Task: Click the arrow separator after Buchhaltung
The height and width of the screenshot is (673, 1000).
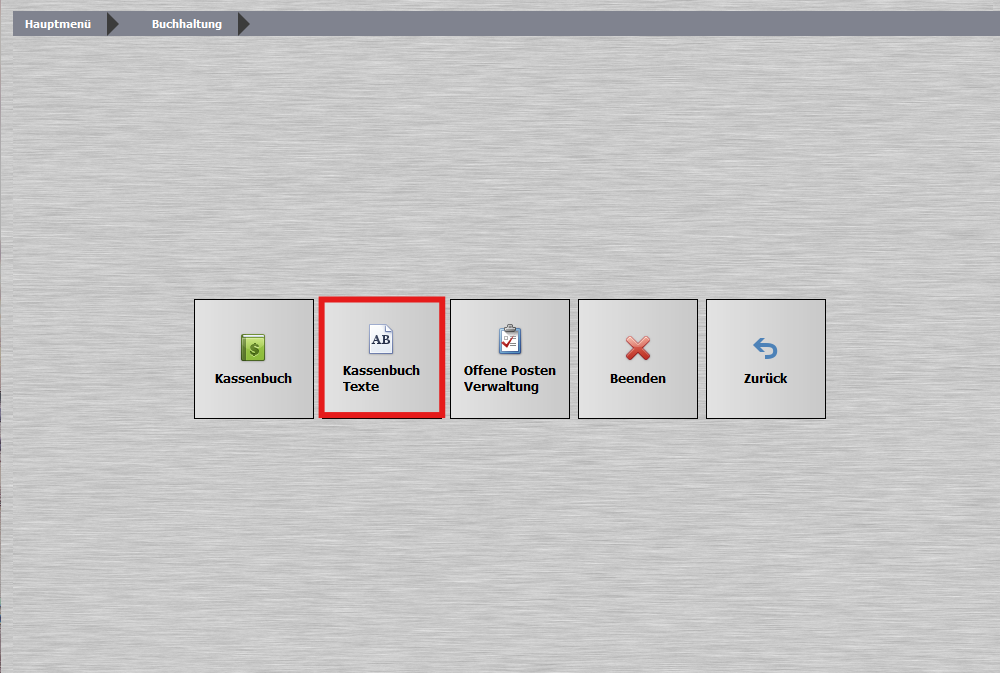Action: (x=244, y=24)
